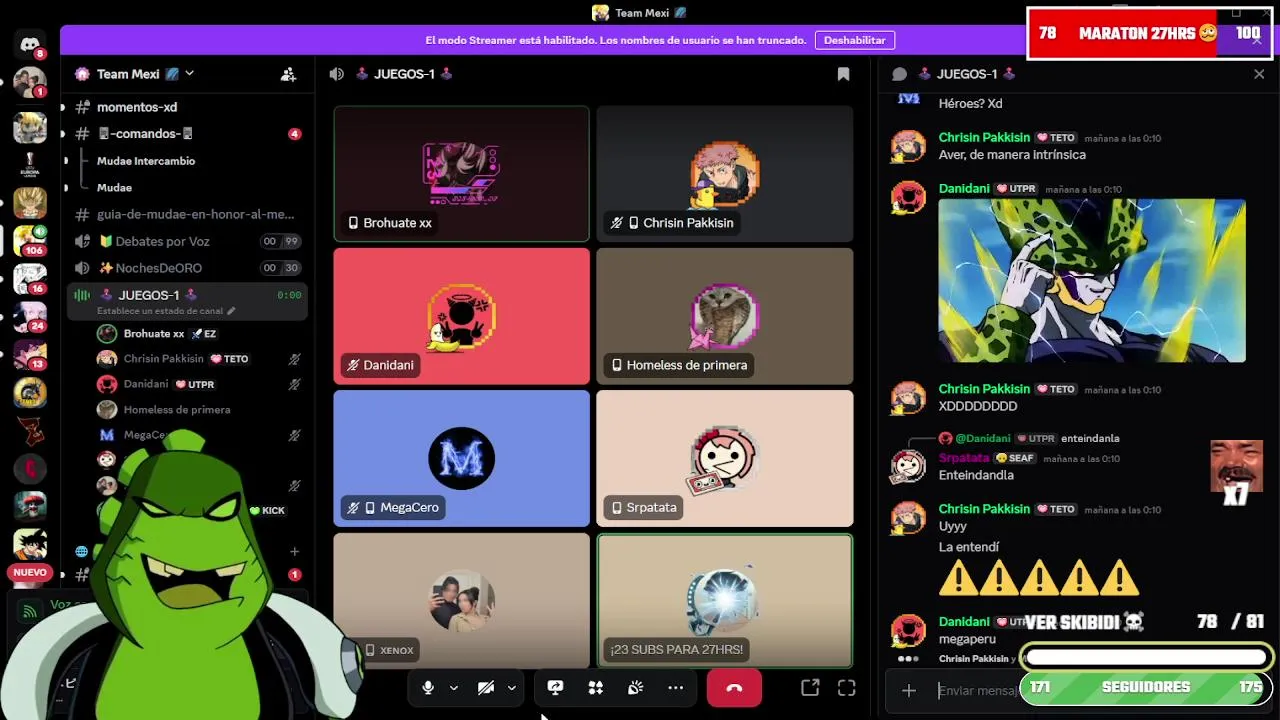Viewport: 1280px width, 720px height.
Task: Click Srpatata's username in the chat
Action: [964, 458]
